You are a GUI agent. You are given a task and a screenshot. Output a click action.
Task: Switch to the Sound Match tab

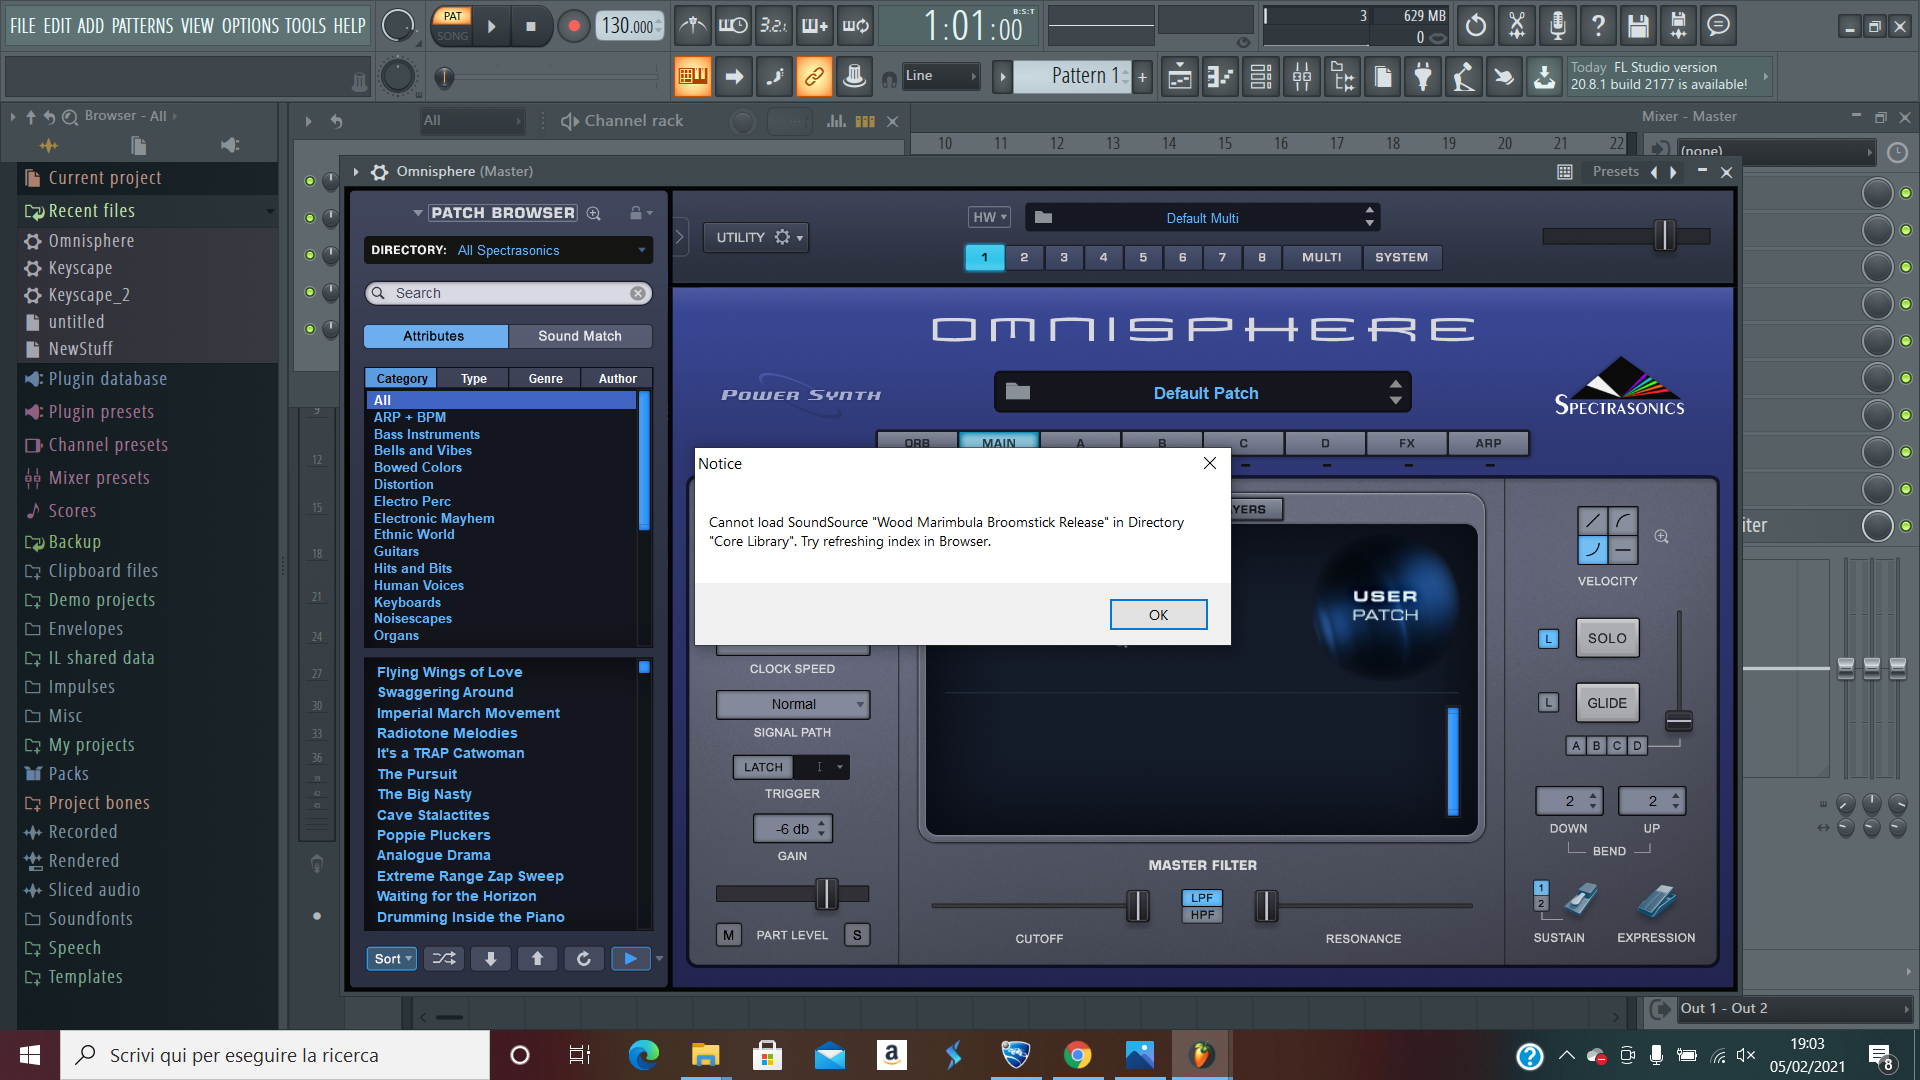(580, 336)
